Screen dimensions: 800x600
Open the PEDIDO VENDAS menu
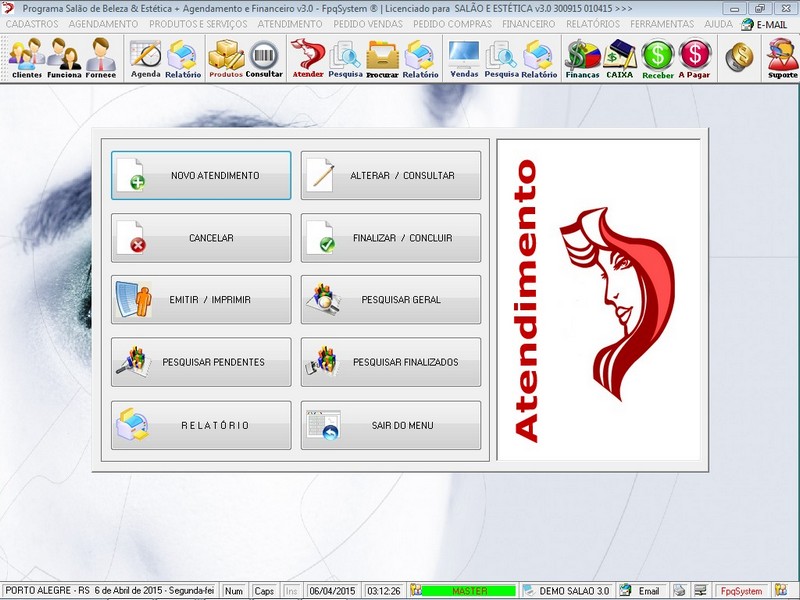368,24
